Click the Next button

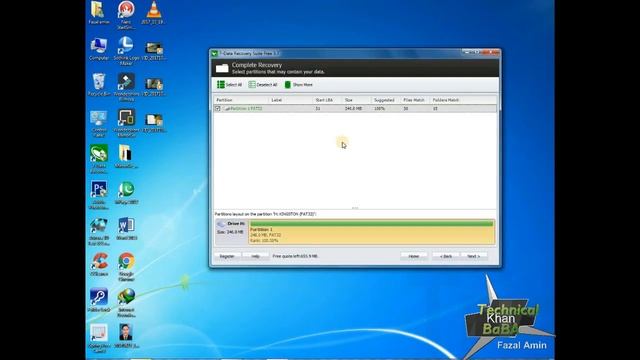[473, 256]
